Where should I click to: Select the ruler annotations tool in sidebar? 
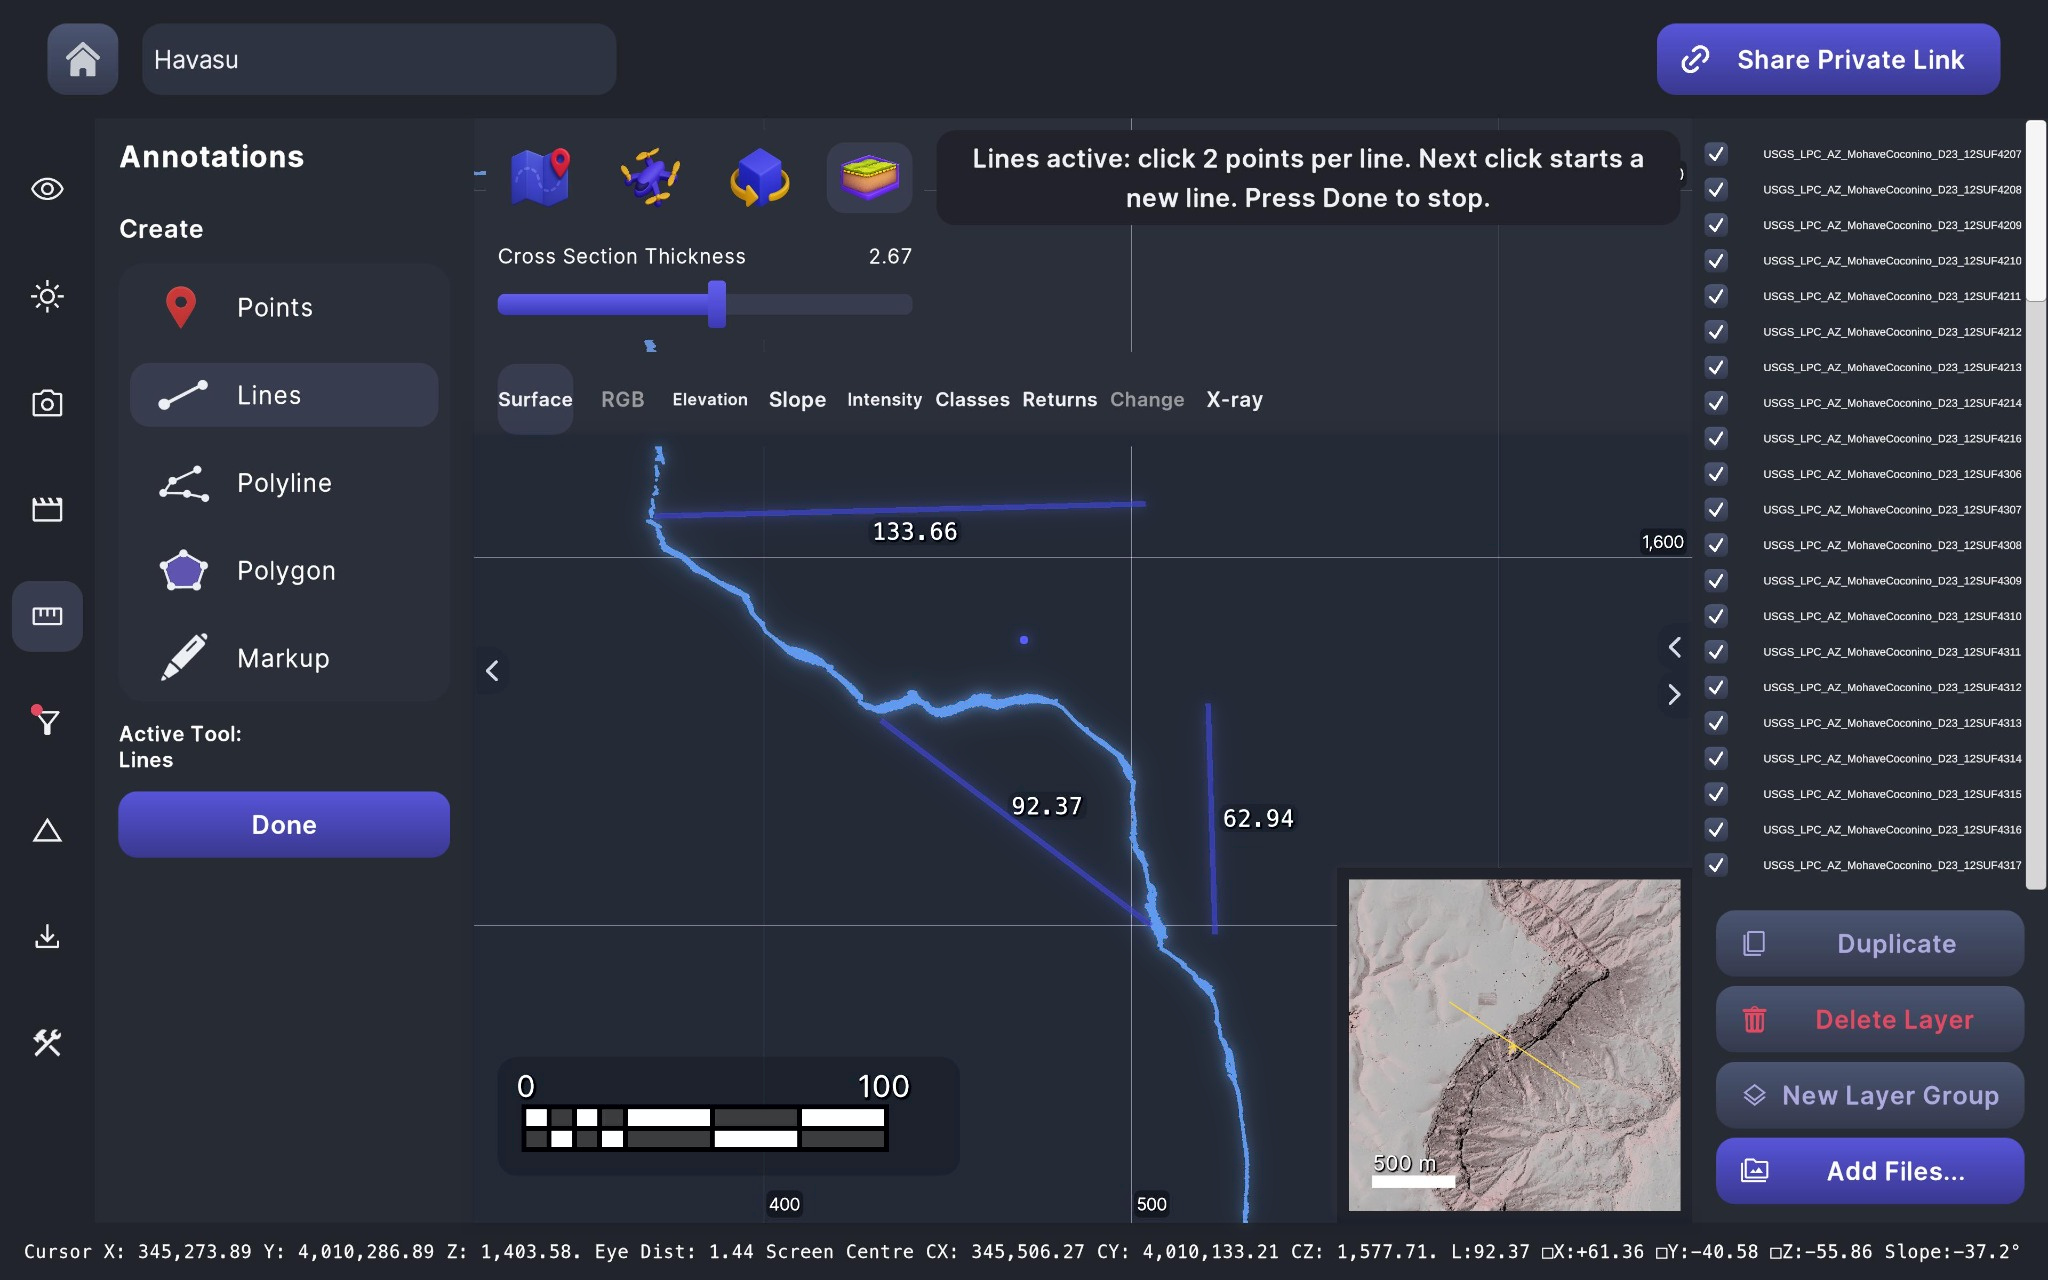point(47,616)
